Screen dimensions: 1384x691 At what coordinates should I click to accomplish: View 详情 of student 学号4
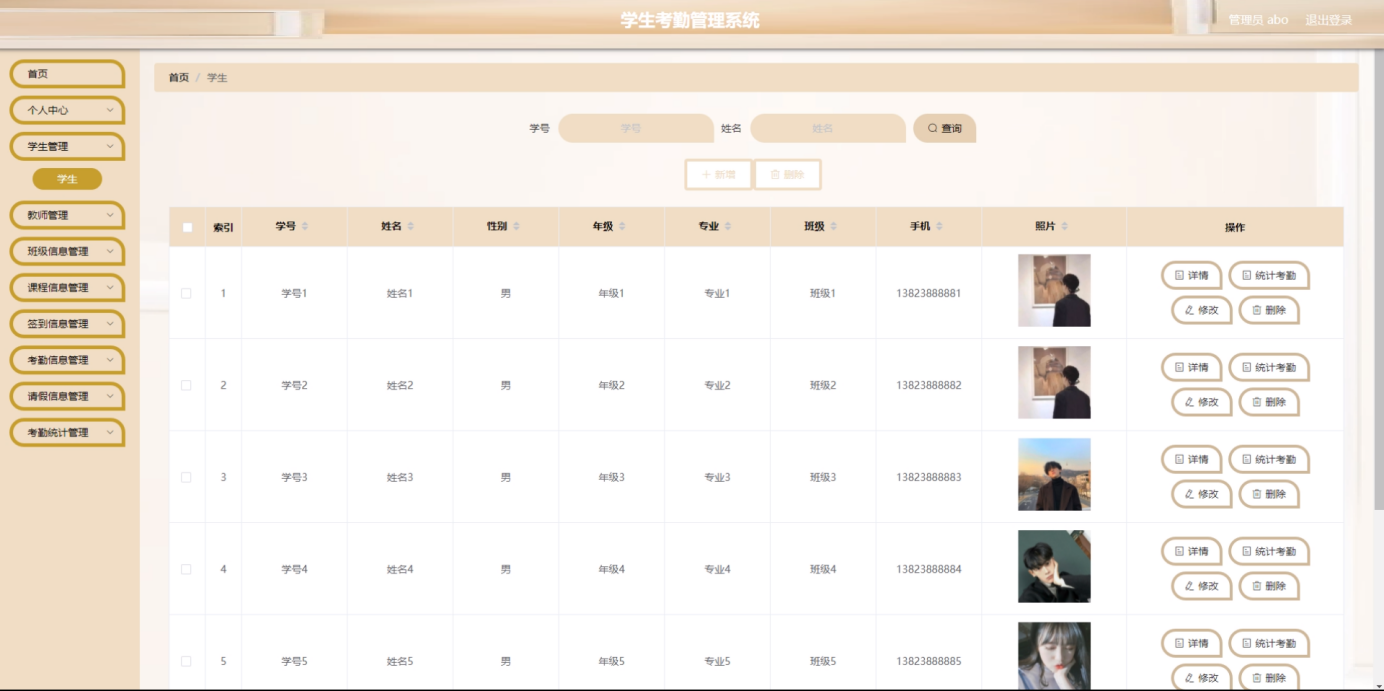1191,551
